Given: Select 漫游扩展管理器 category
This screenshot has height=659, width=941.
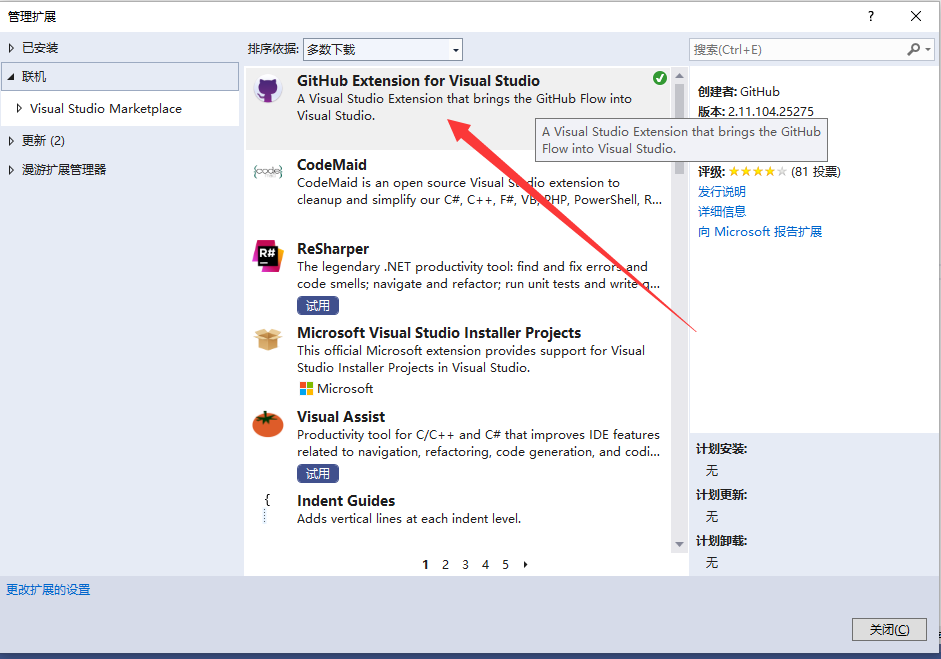Looking at the screenshot, I should [64, 170].
